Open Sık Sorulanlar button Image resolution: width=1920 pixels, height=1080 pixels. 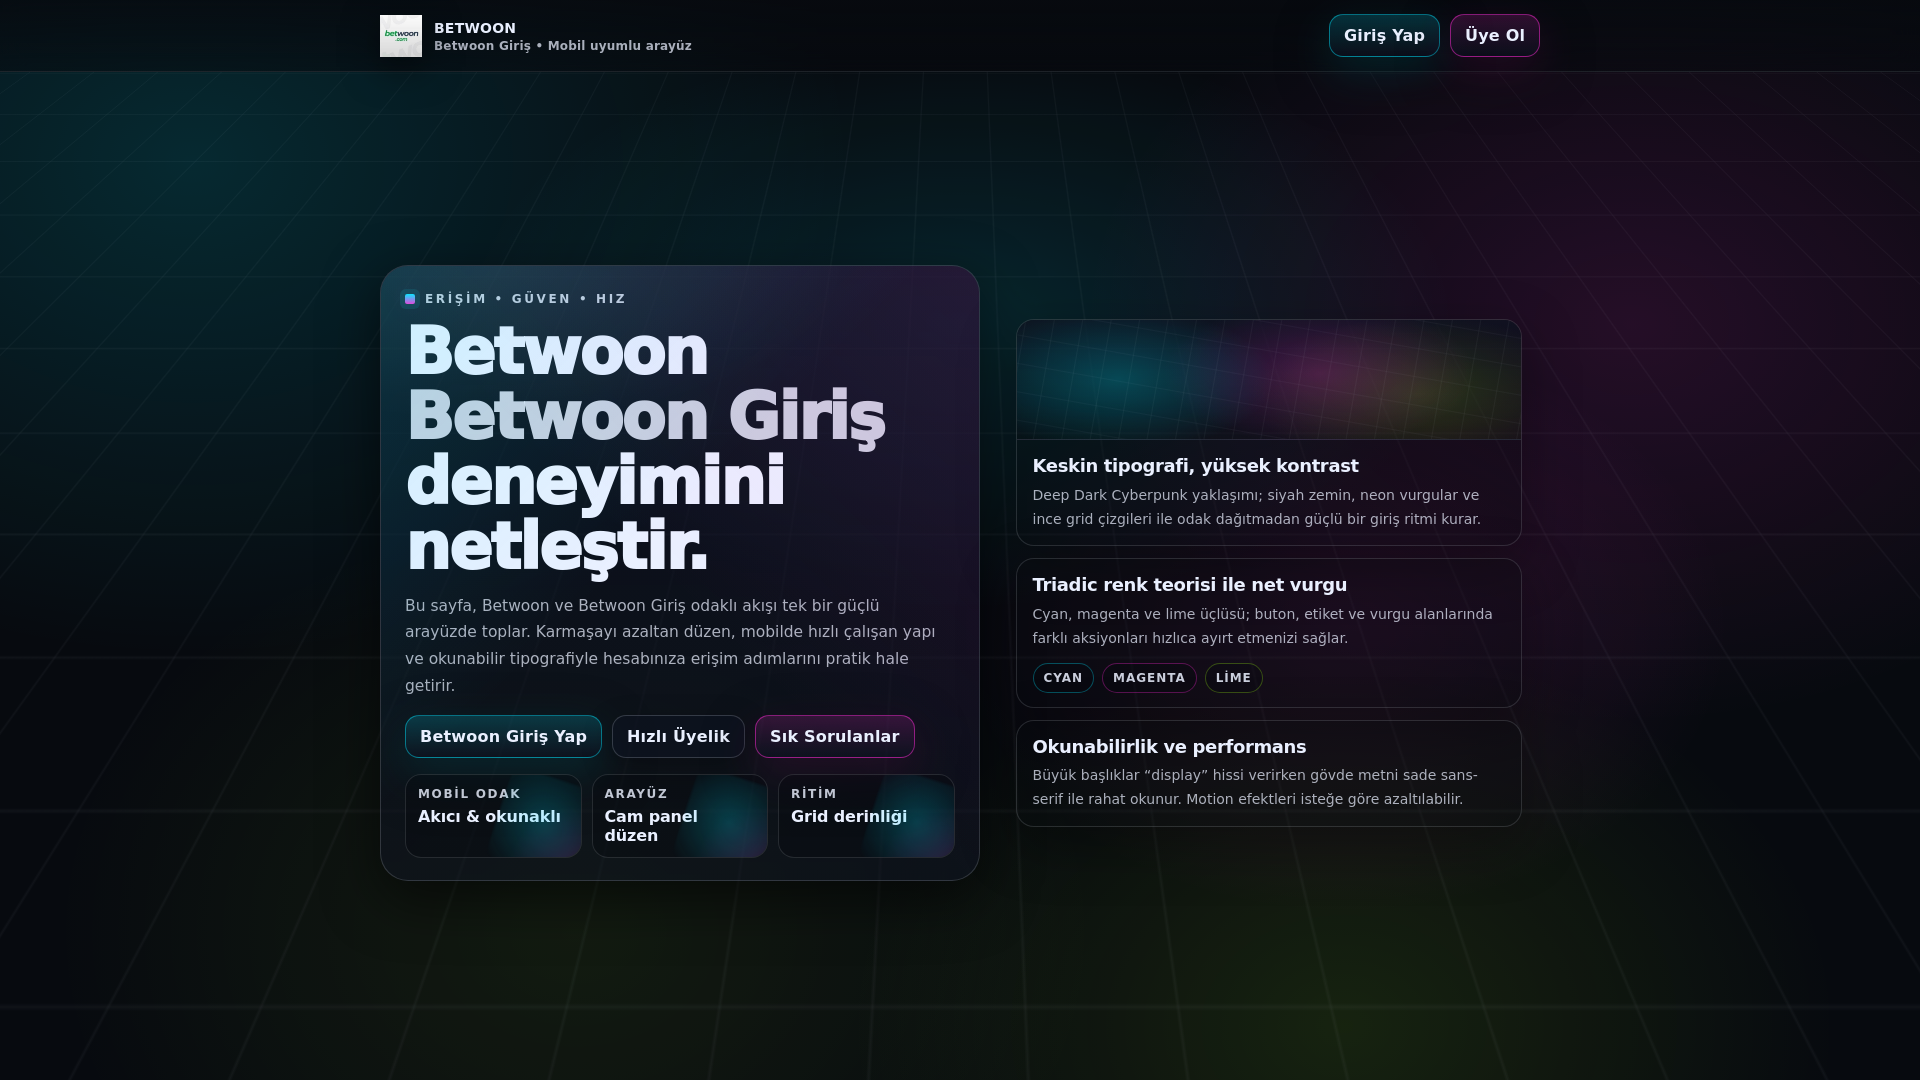point(835,737)
